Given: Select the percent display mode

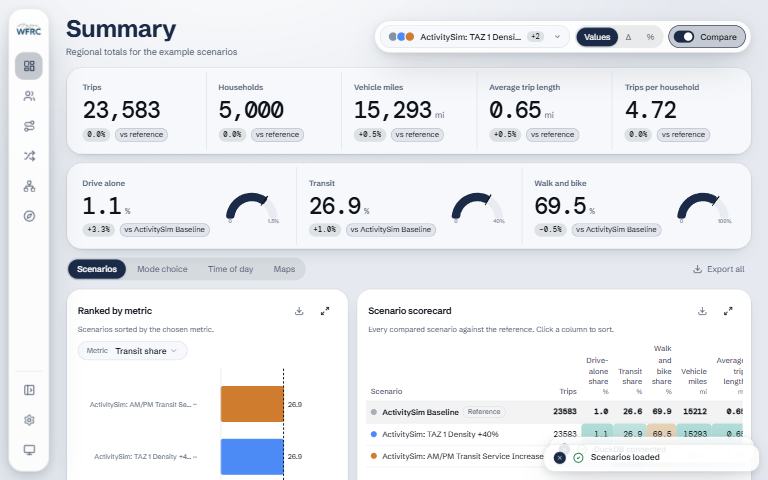Looking at the screenshot, I should point(650,37).
